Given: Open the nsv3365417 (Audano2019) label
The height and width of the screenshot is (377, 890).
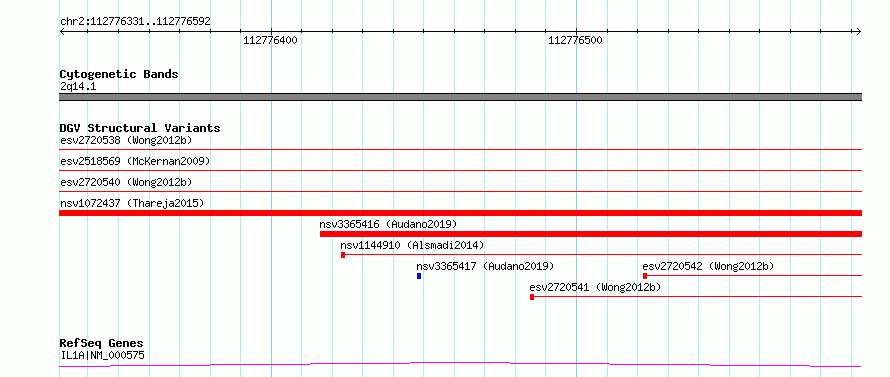Looking at the screenshot, I should pos(485,266).
